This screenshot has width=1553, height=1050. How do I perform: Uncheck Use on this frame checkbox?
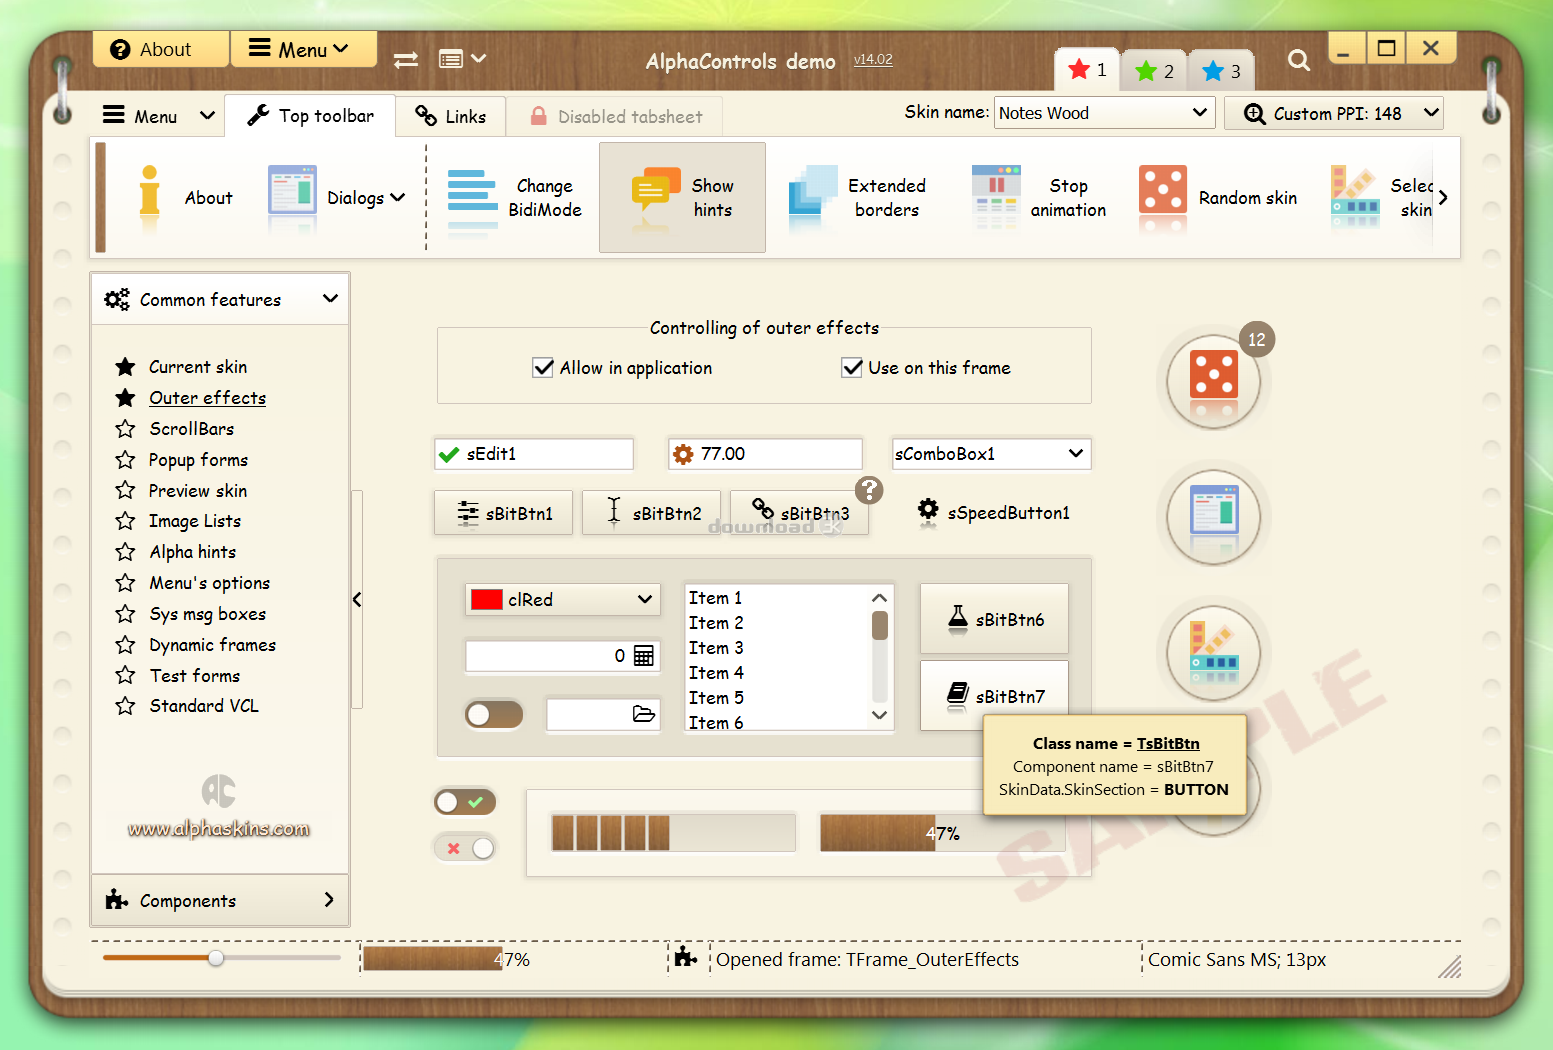[x=852, y=368]
